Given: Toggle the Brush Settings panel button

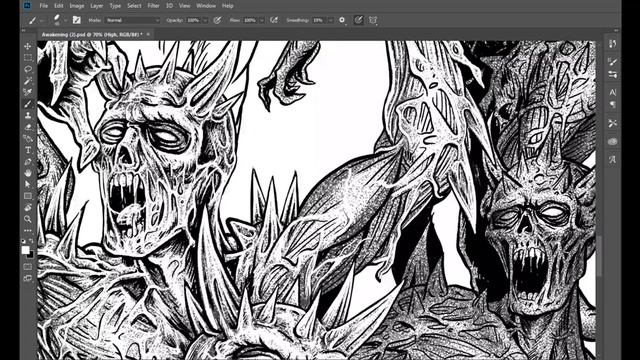Looking at the screenshot, I should click(x=76, y=20).
